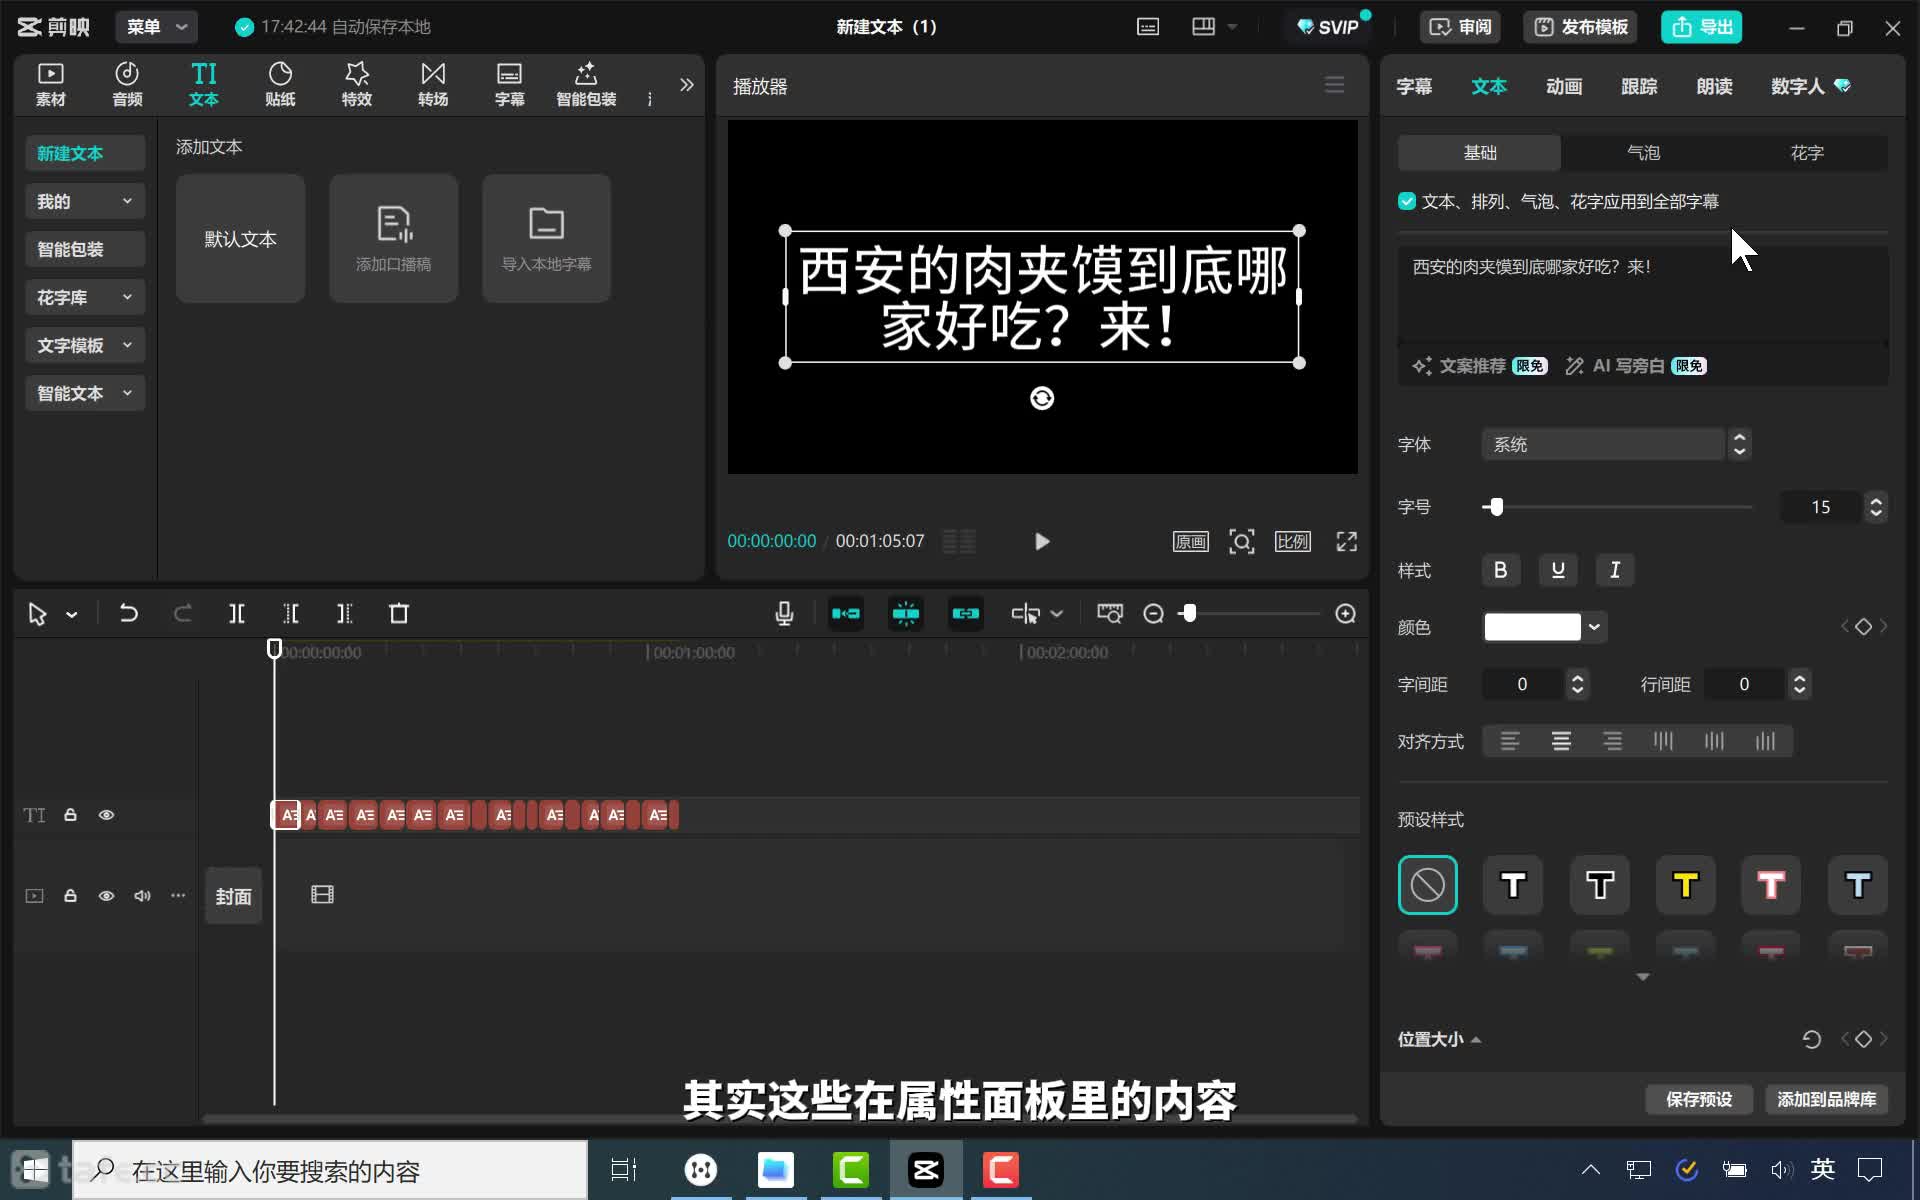Click the text rotate handle in preview
The height and width of the screenshot is (1200, 1920).
pos(1042,398)
